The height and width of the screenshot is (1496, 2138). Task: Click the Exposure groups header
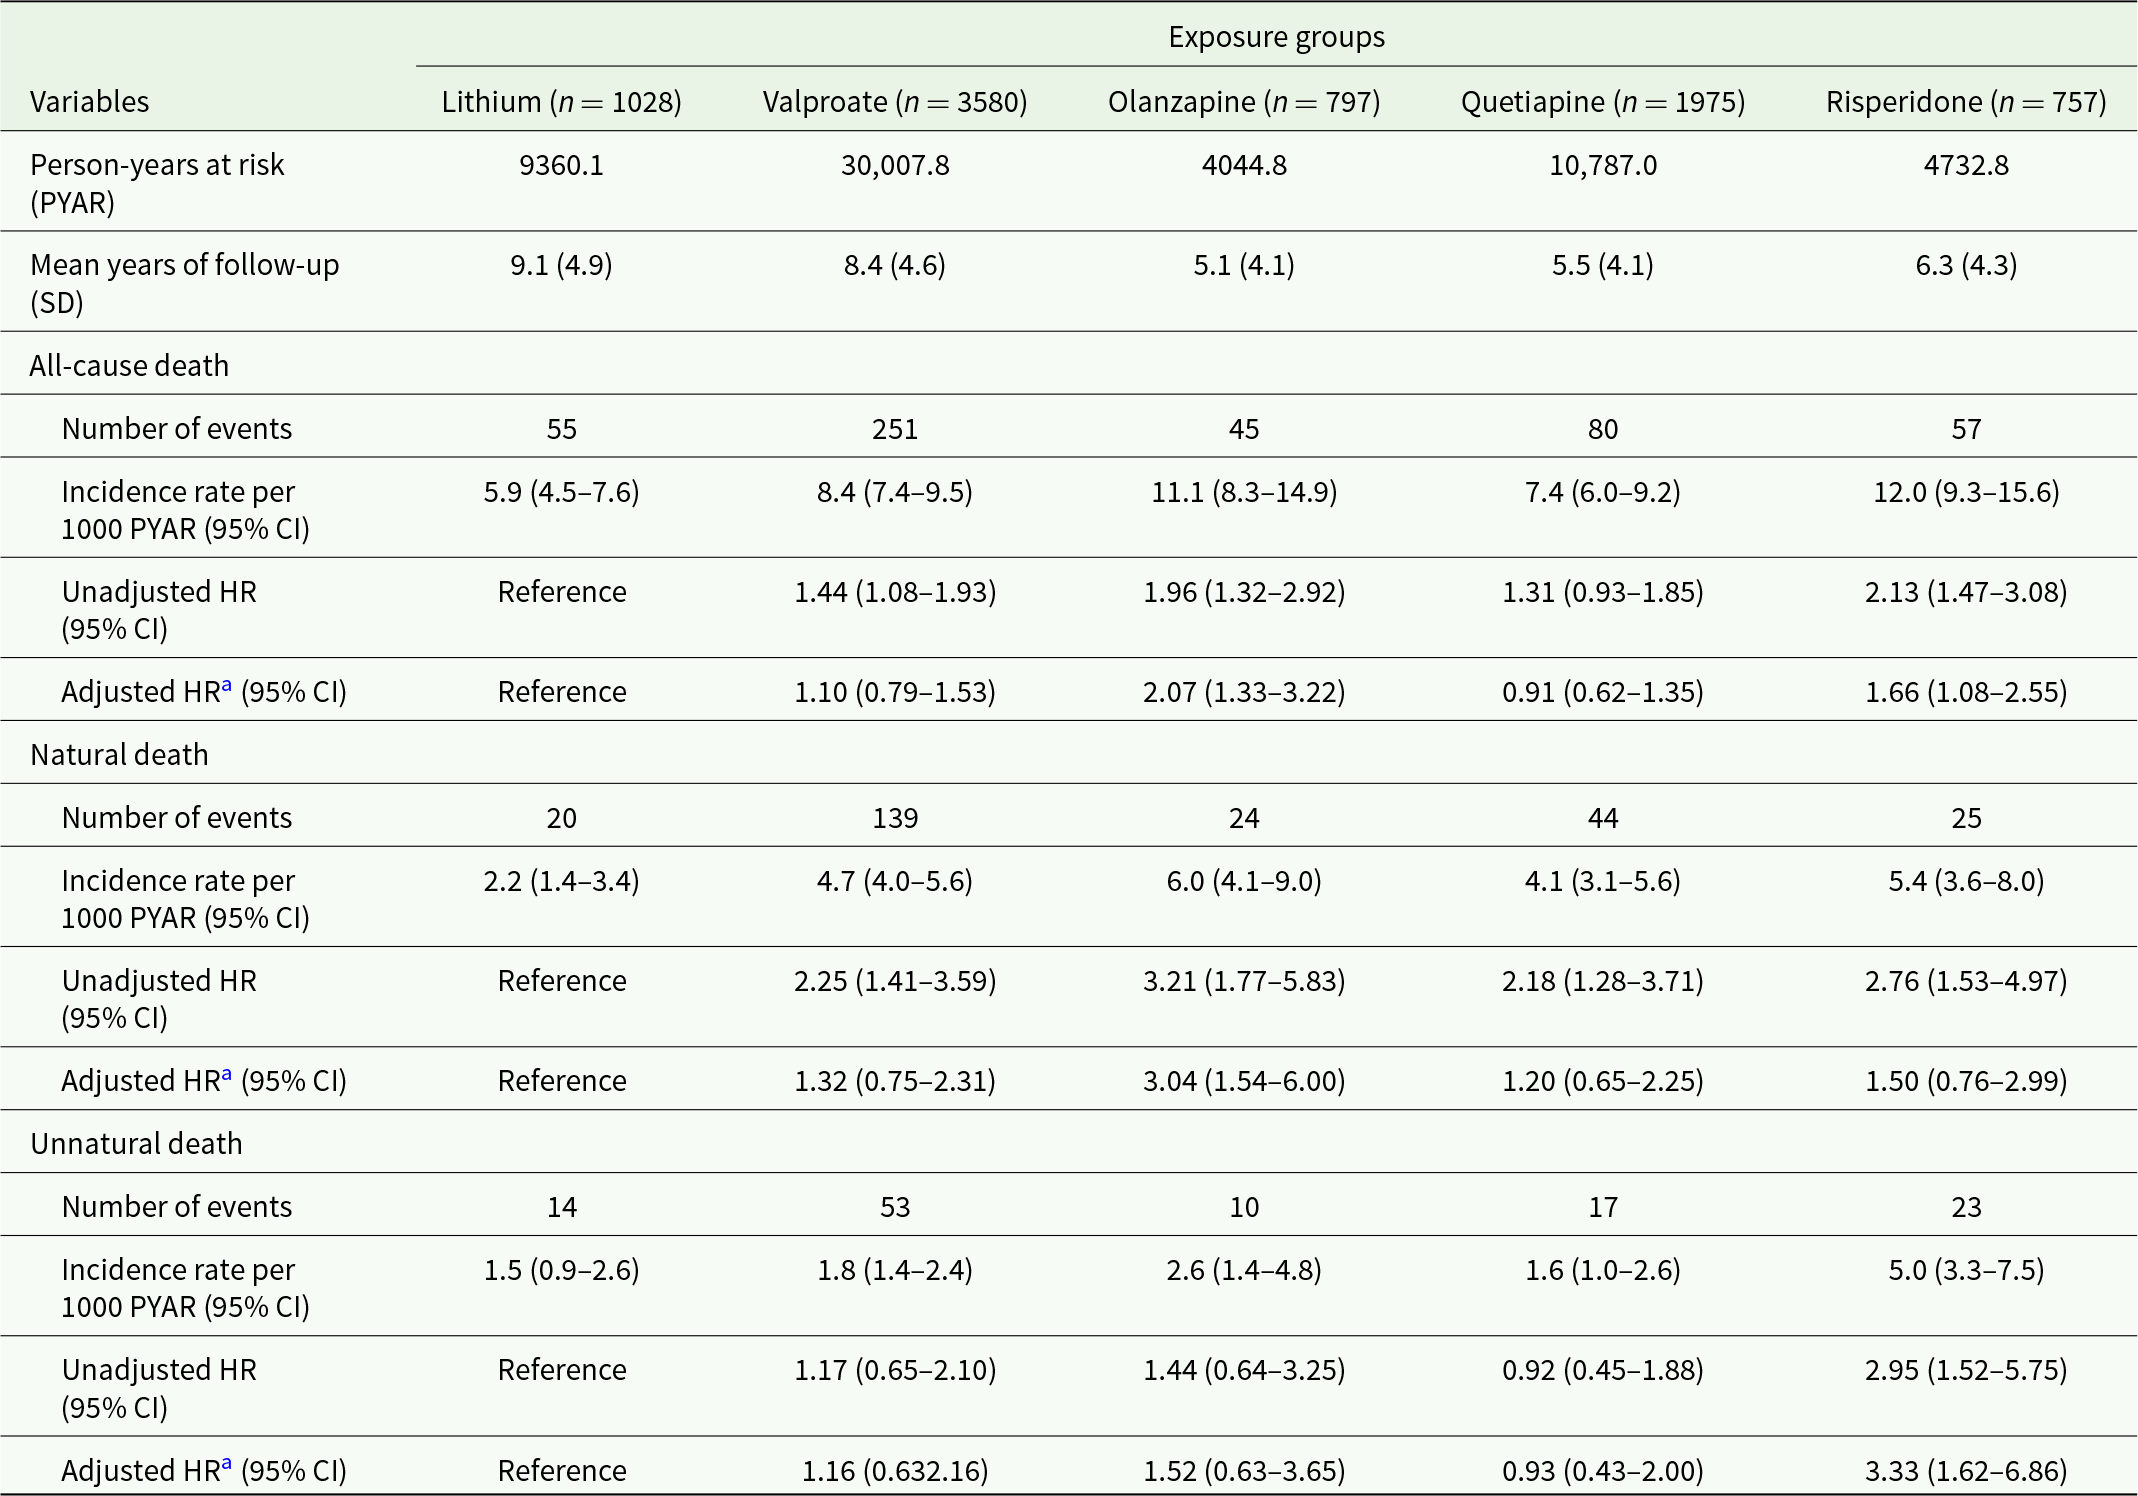pyautogui.click(x=1276, y=37)
